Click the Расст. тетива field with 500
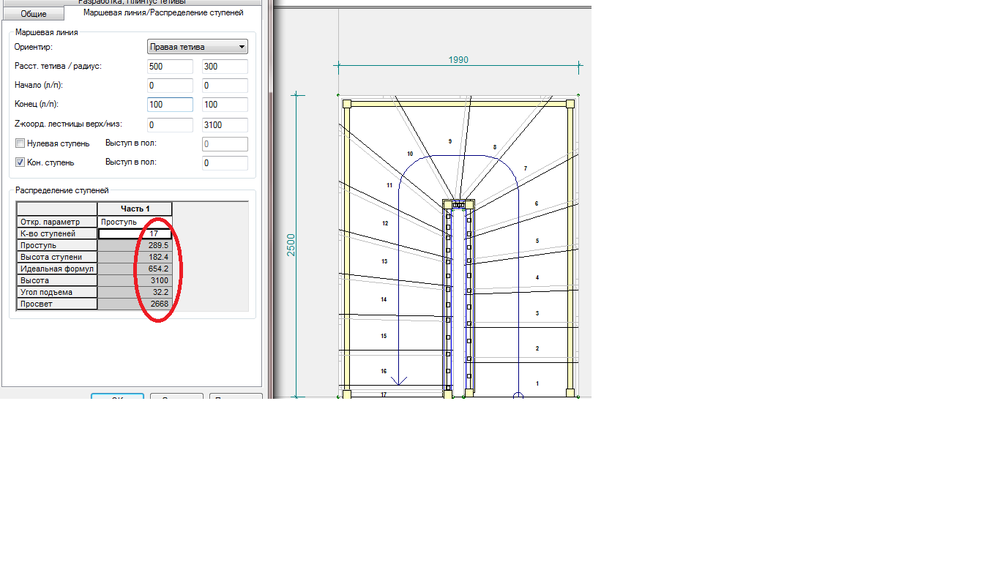Image resolution: width=1000 pixels, height=562 pixels. (x=170, y=66)
